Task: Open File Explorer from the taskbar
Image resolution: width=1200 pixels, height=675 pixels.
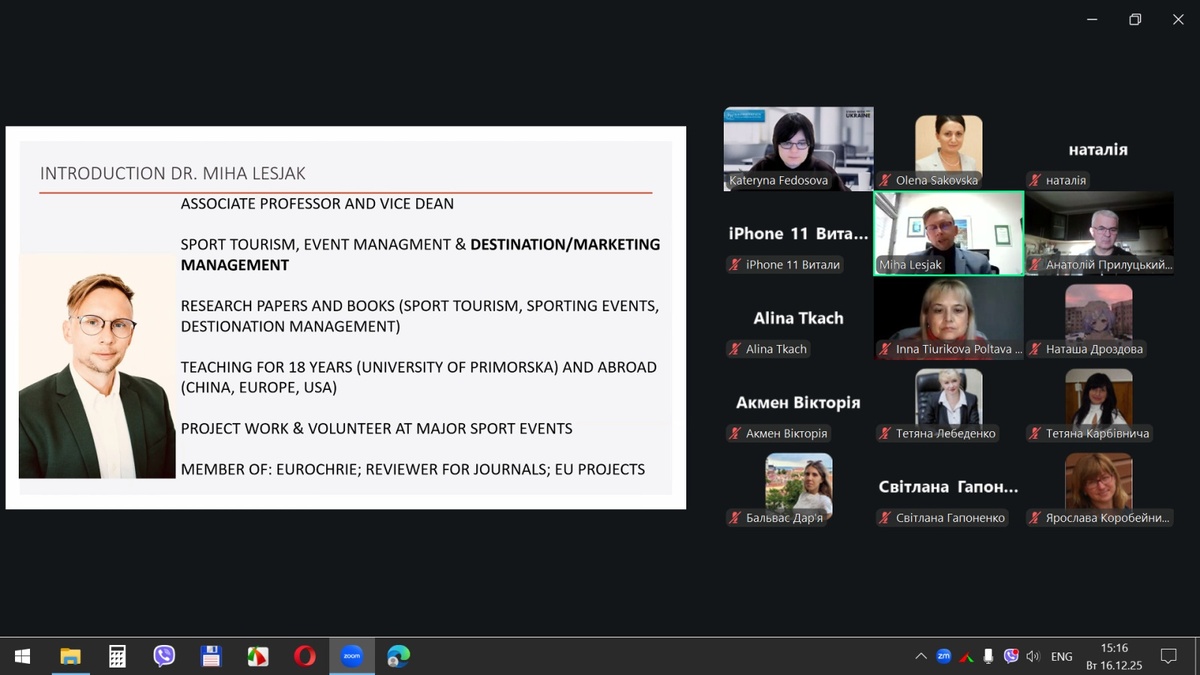Action: [70, 657]
